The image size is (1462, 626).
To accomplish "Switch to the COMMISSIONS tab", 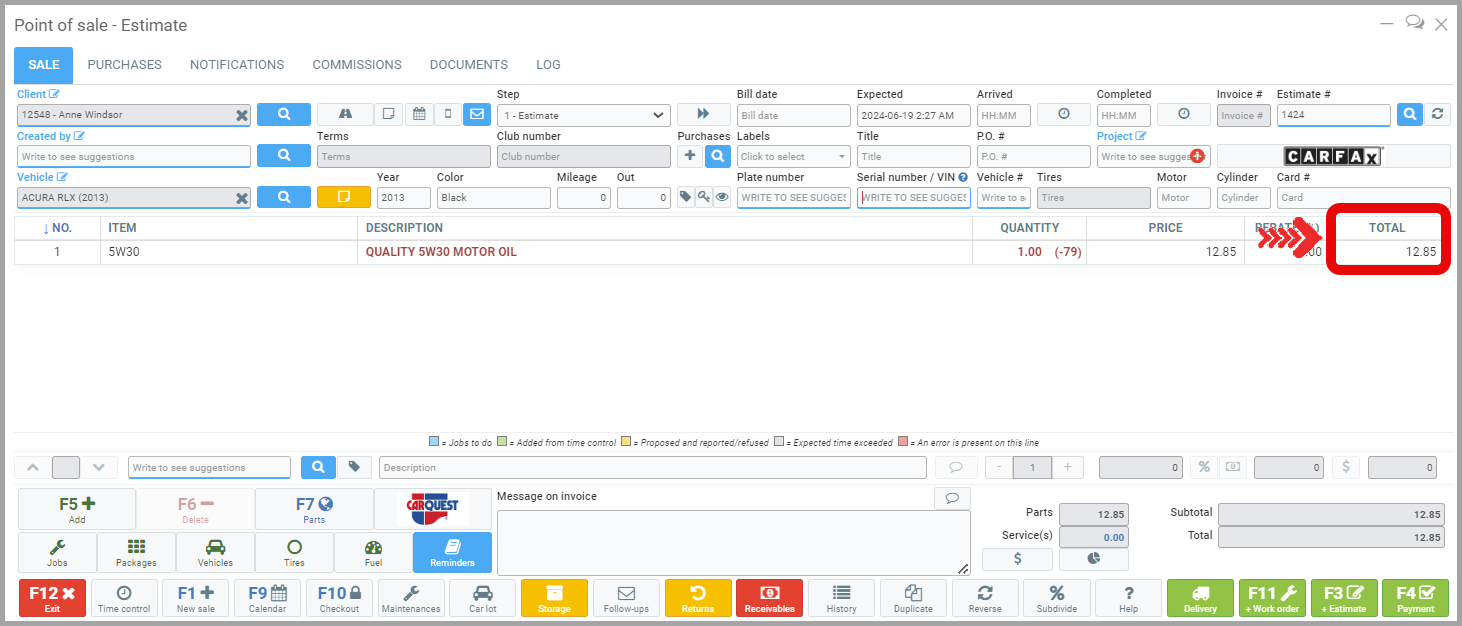I will pyautogui.click(x=357, y=65).
